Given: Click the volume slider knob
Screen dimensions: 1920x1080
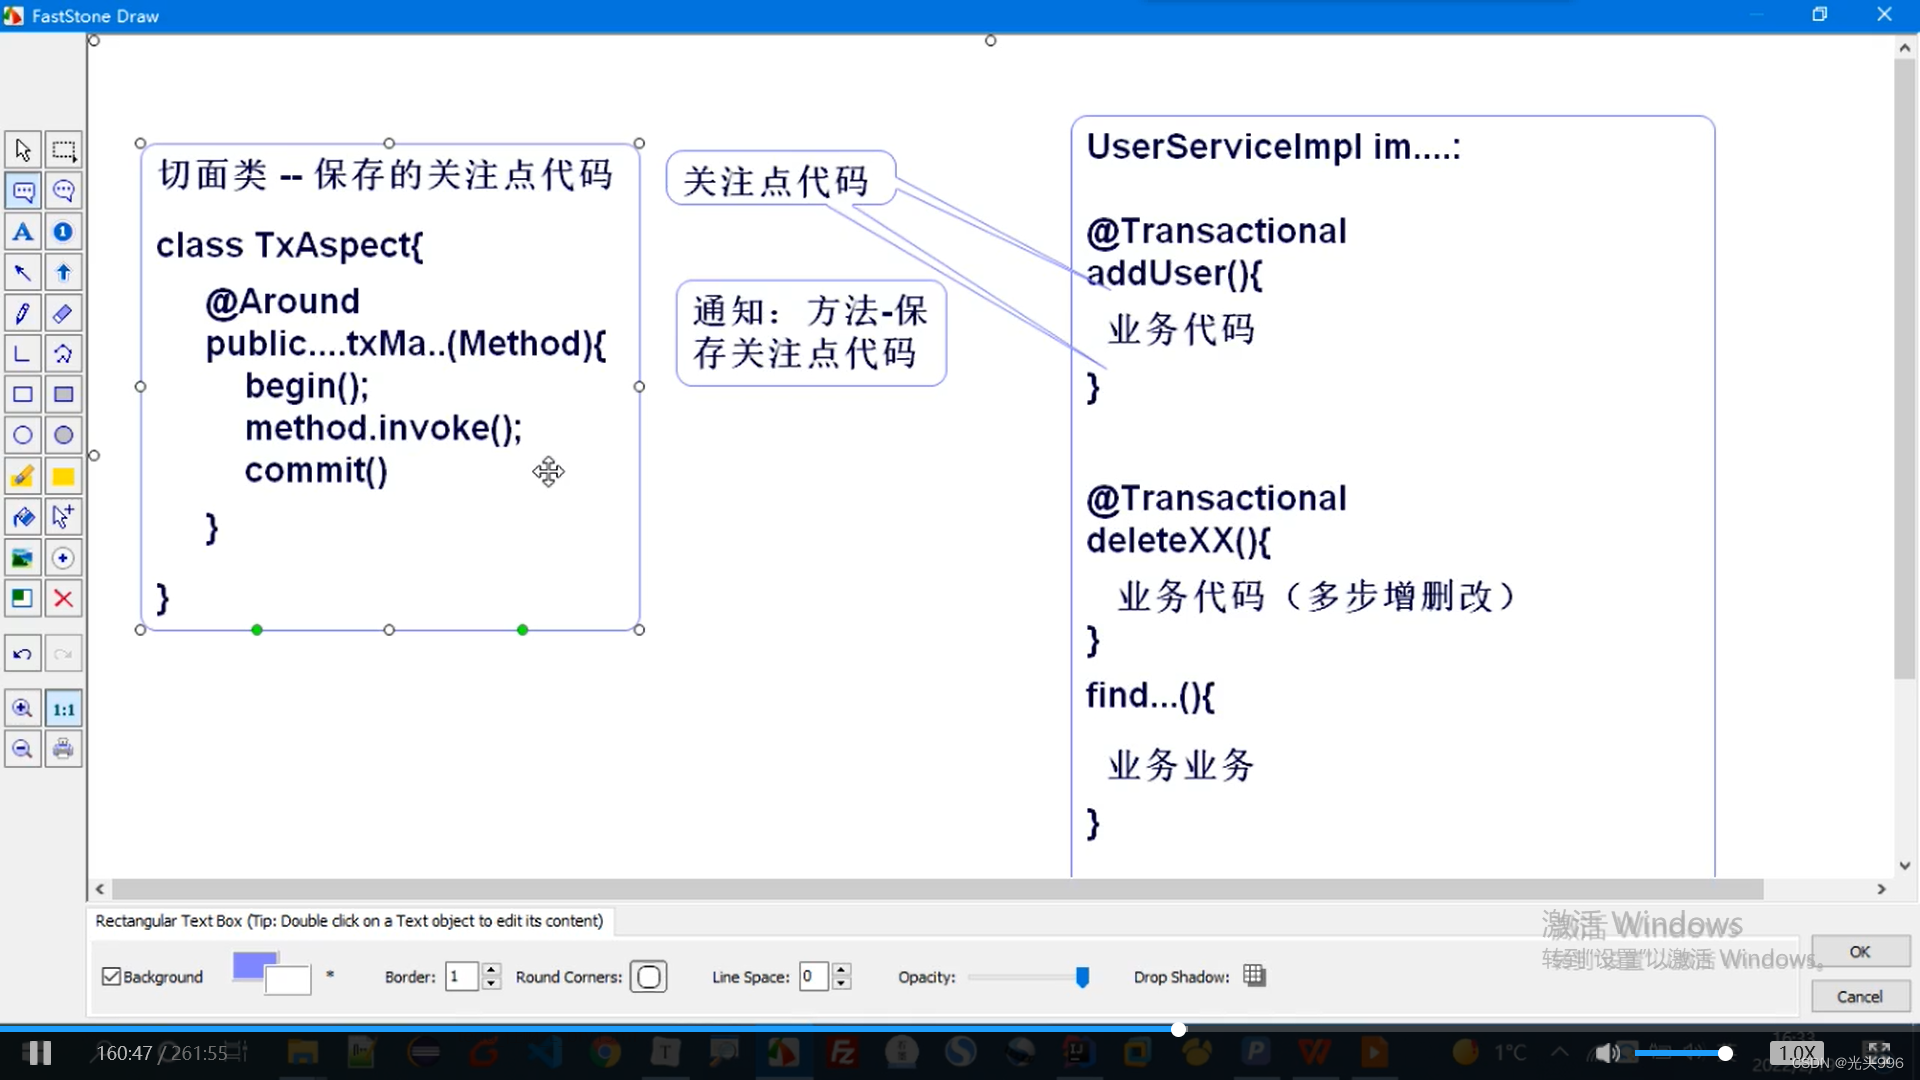Looking at the screenshot, I should point(1725,1053).
